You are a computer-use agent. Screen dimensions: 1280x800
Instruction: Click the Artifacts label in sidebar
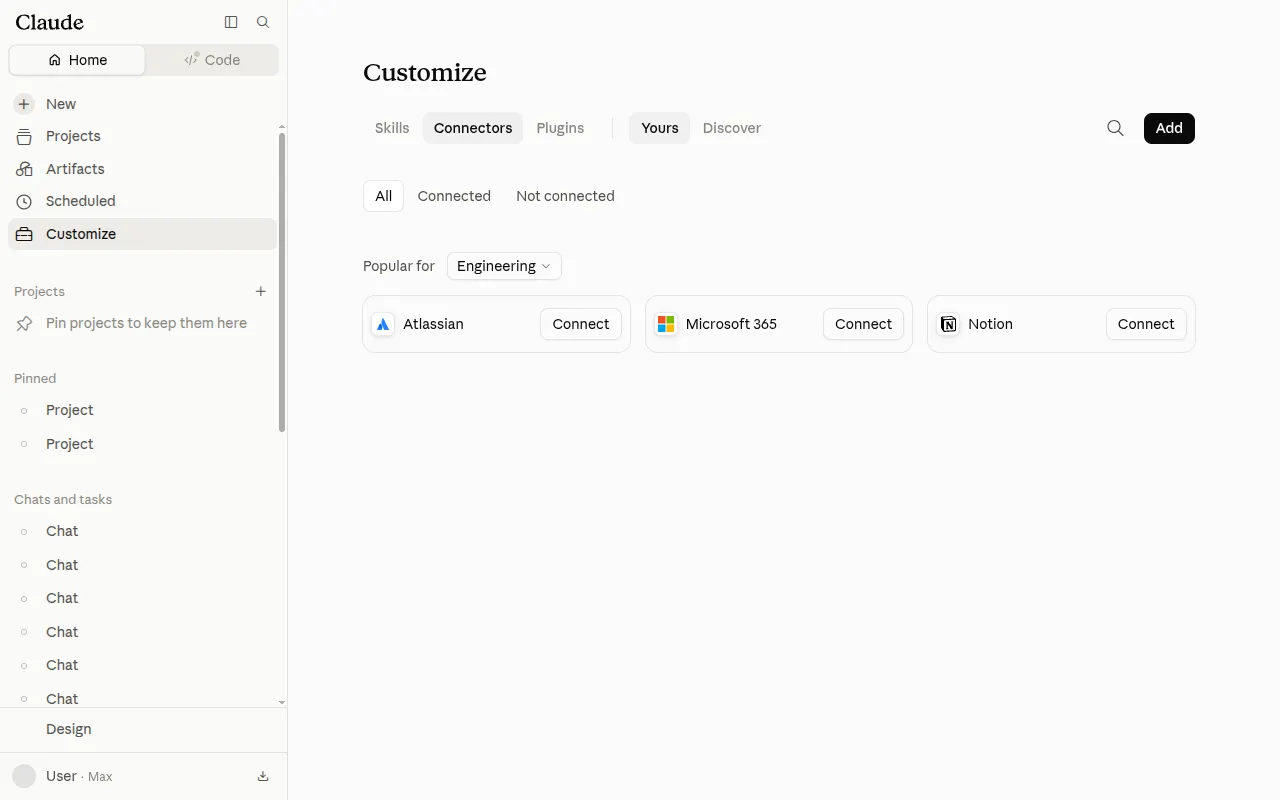coord(75,169)
